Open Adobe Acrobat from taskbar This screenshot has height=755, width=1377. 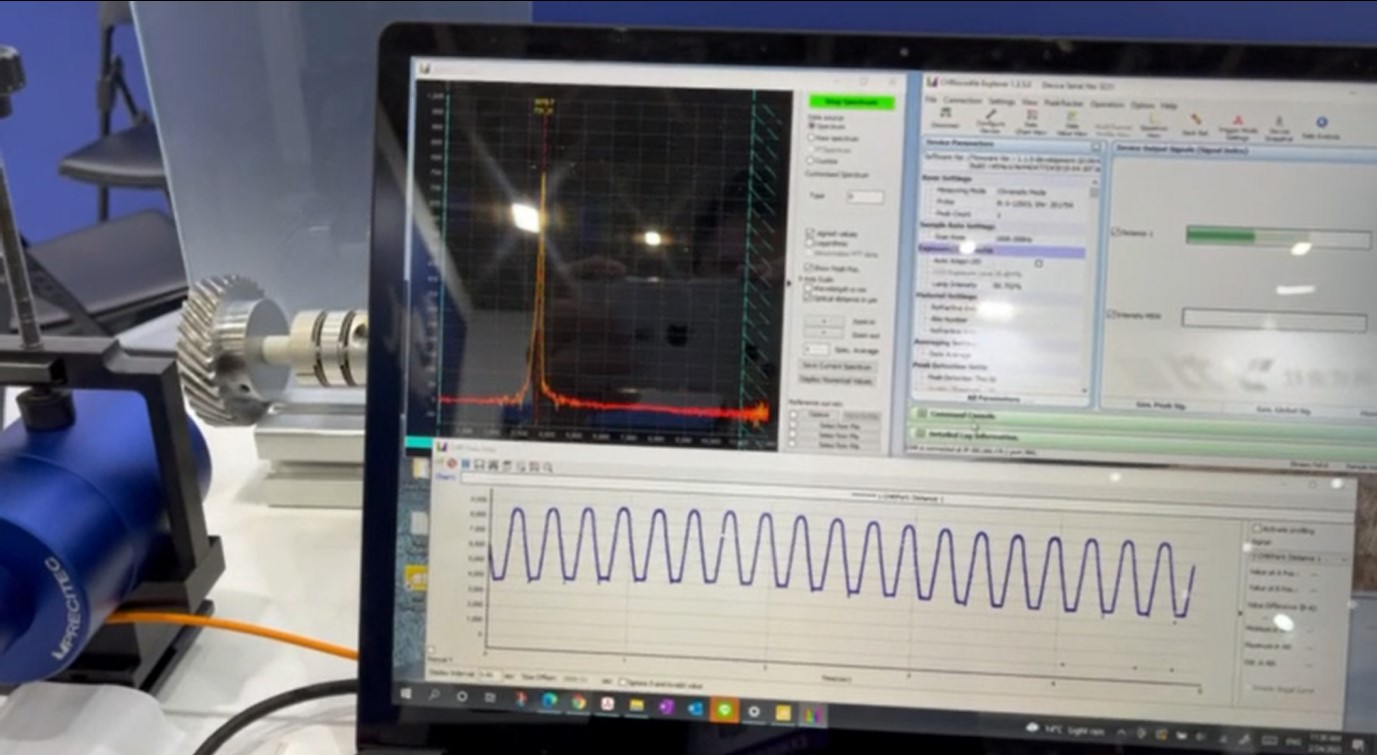[607, 703]
